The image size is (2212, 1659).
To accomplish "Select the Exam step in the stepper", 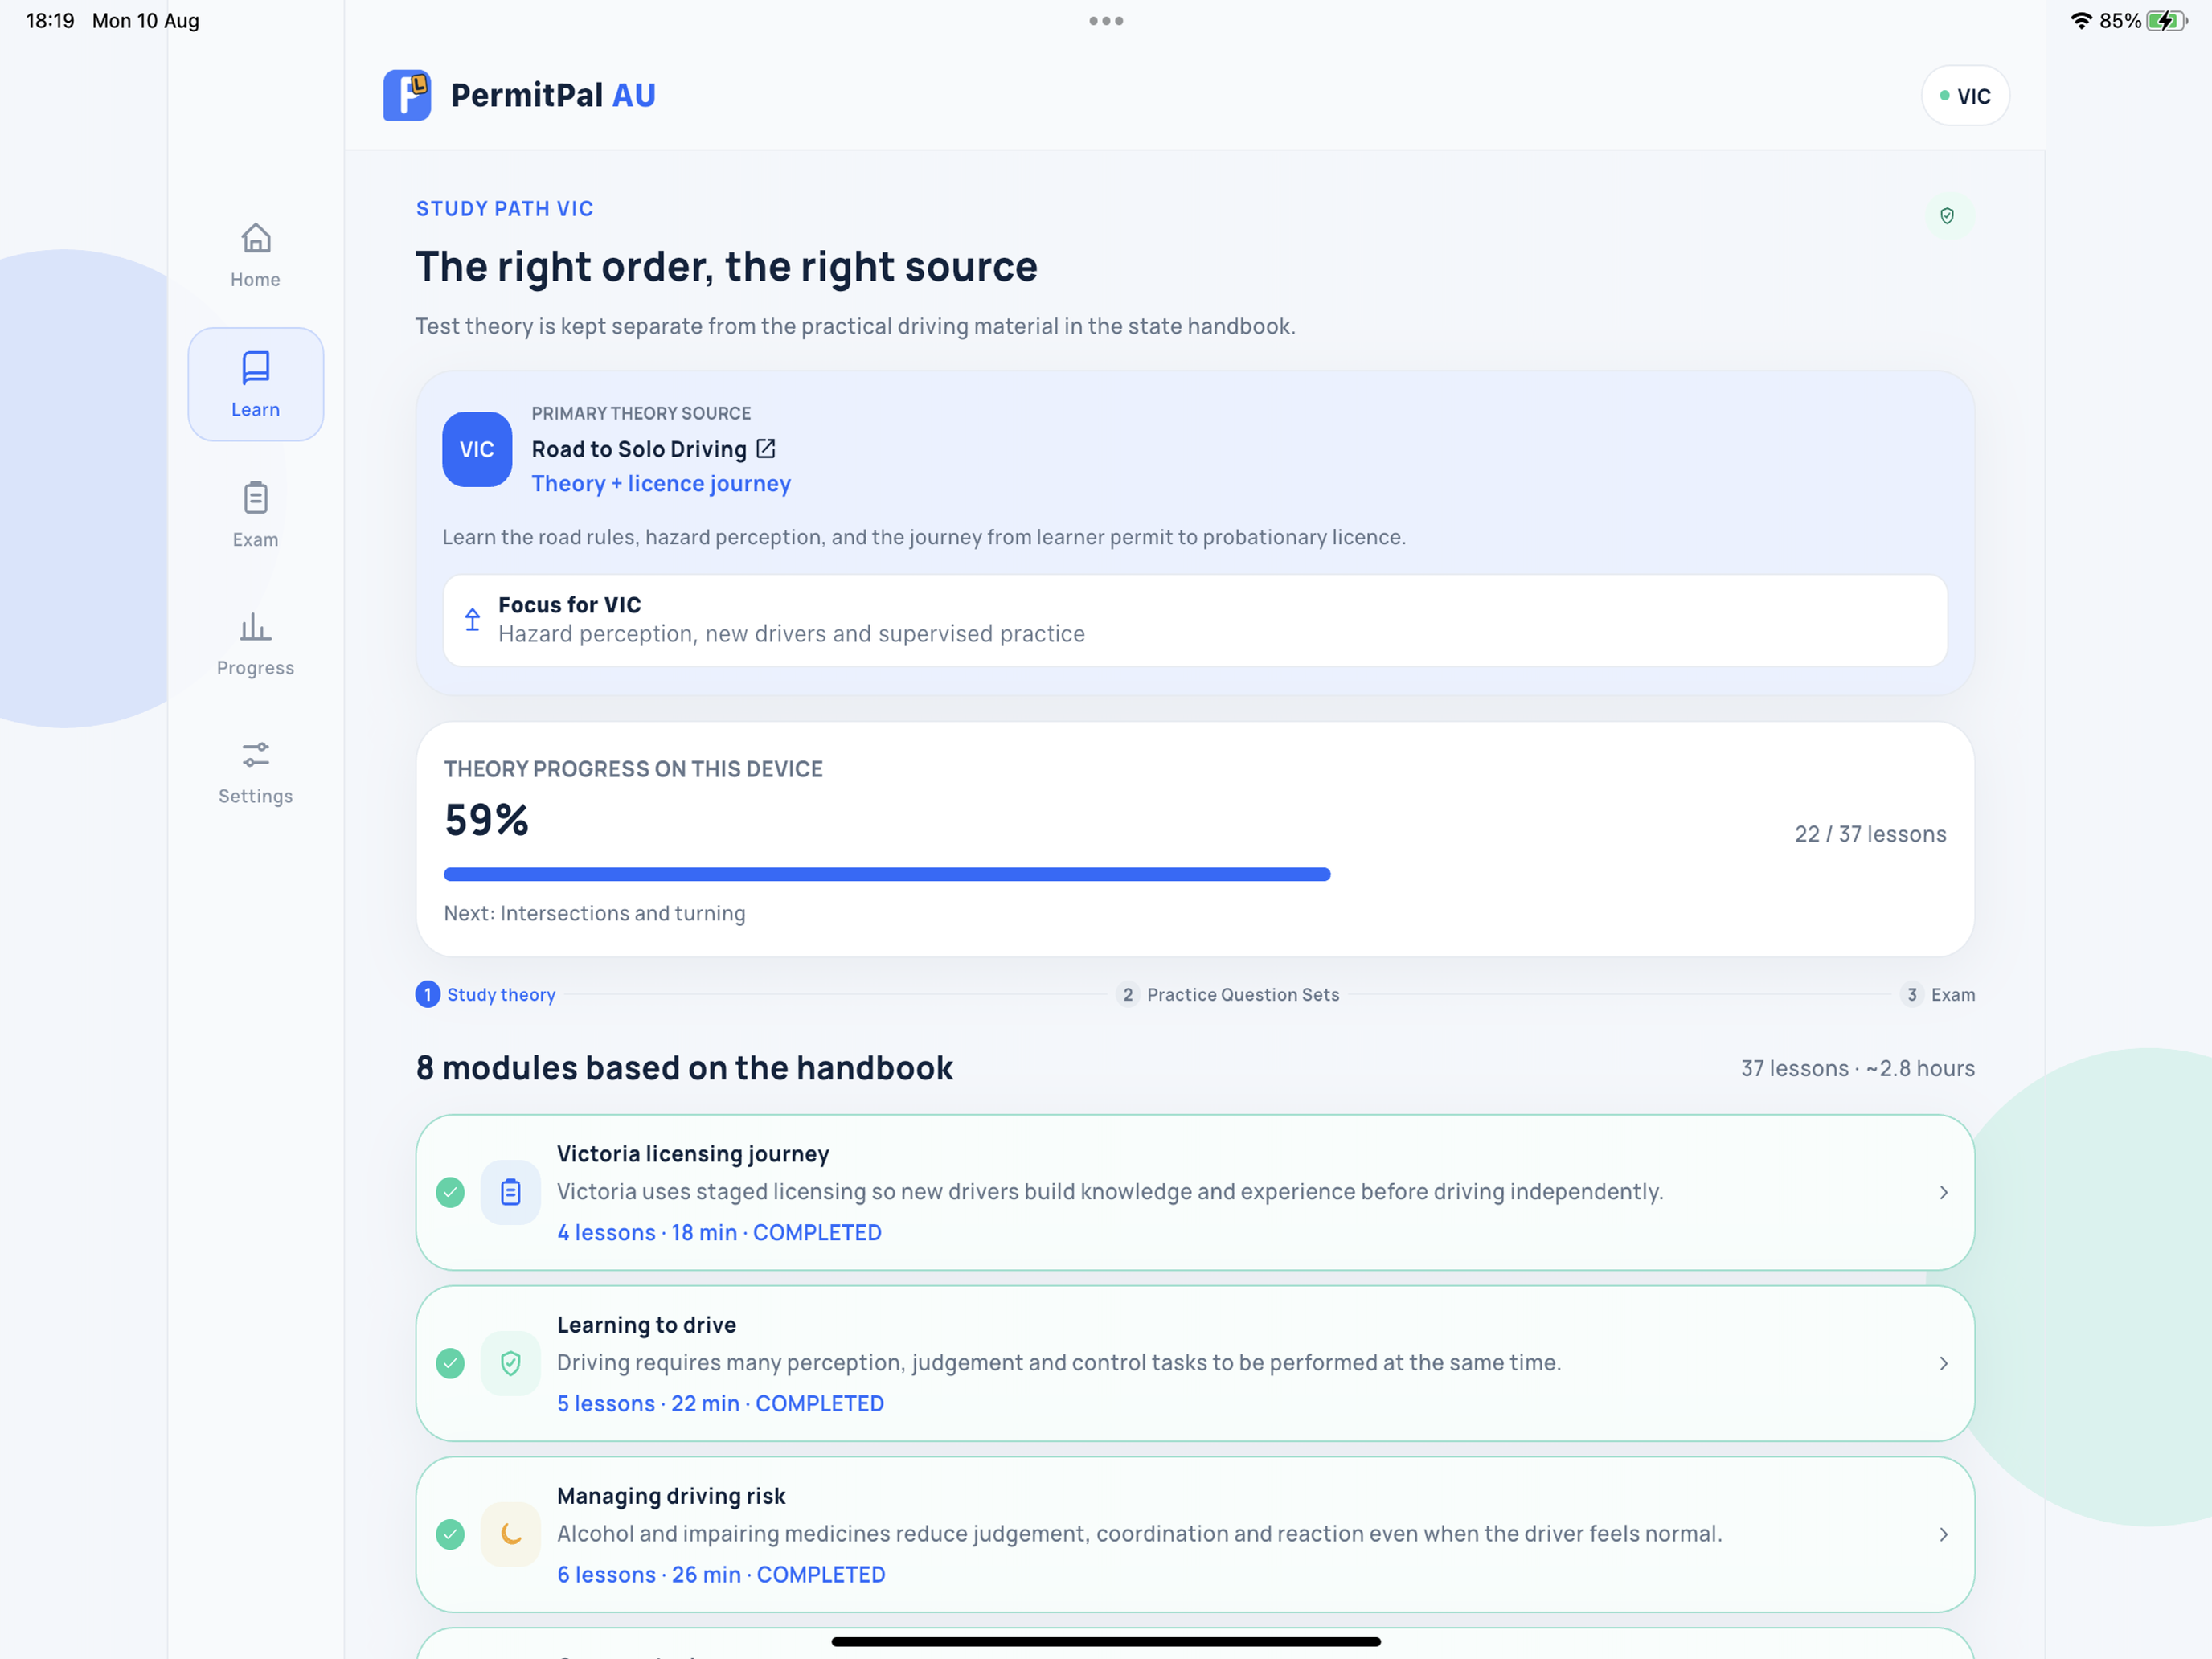I will coord(1937,994).
